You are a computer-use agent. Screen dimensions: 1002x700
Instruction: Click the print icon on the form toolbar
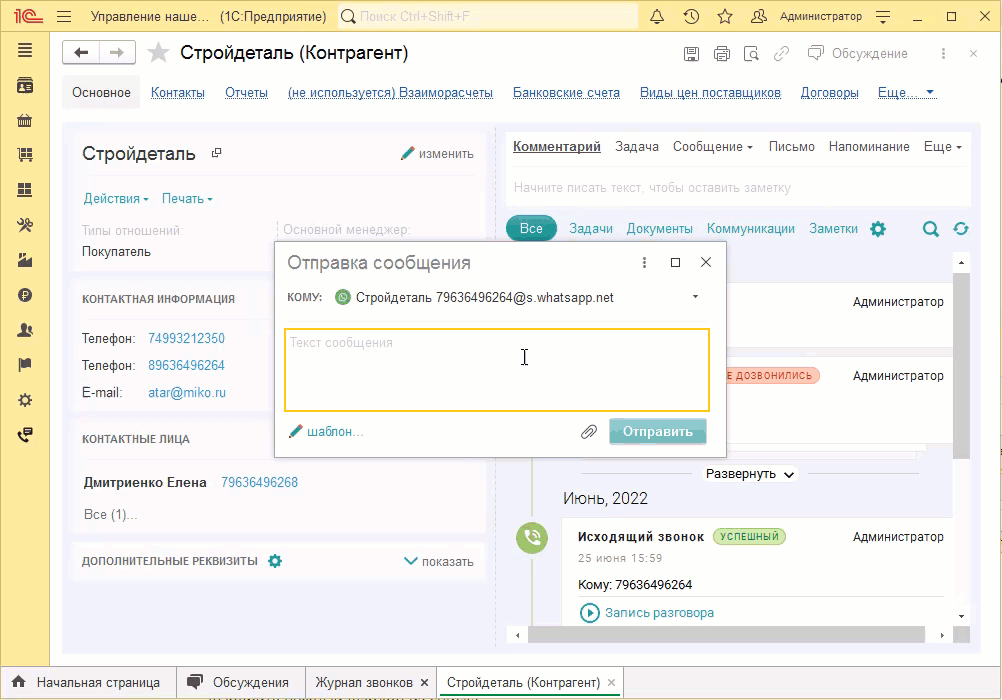(x=722, y=55)
